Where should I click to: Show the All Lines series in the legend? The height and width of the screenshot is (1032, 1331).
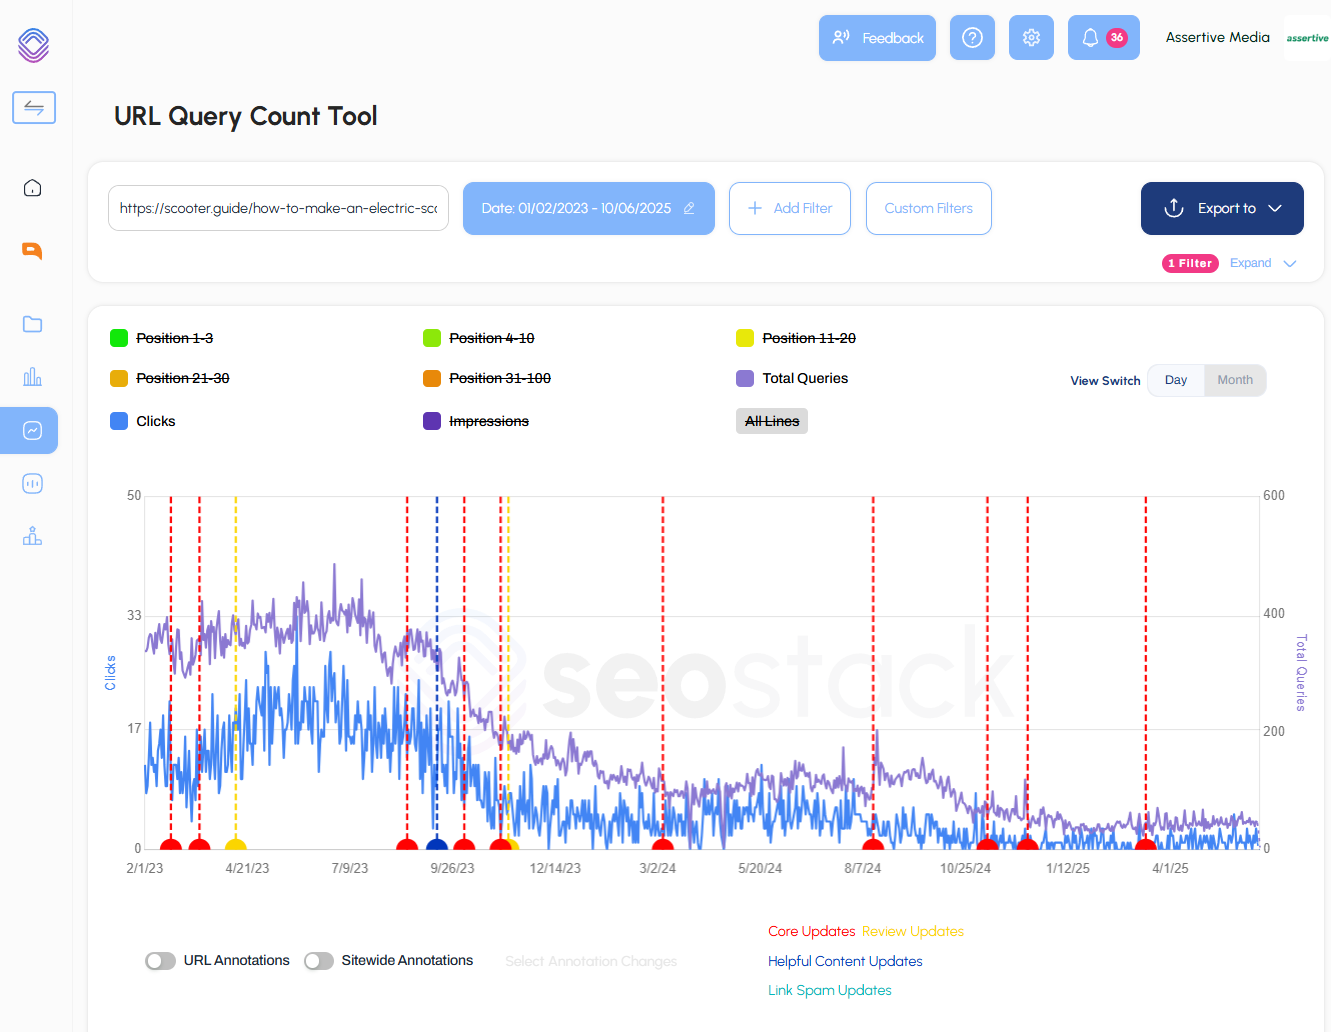pyautogui.click(x=771, y=420)
